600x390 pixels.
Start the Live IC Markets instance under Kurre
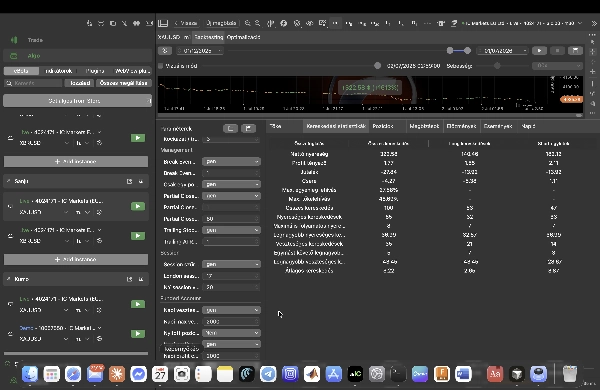point(138,304)
